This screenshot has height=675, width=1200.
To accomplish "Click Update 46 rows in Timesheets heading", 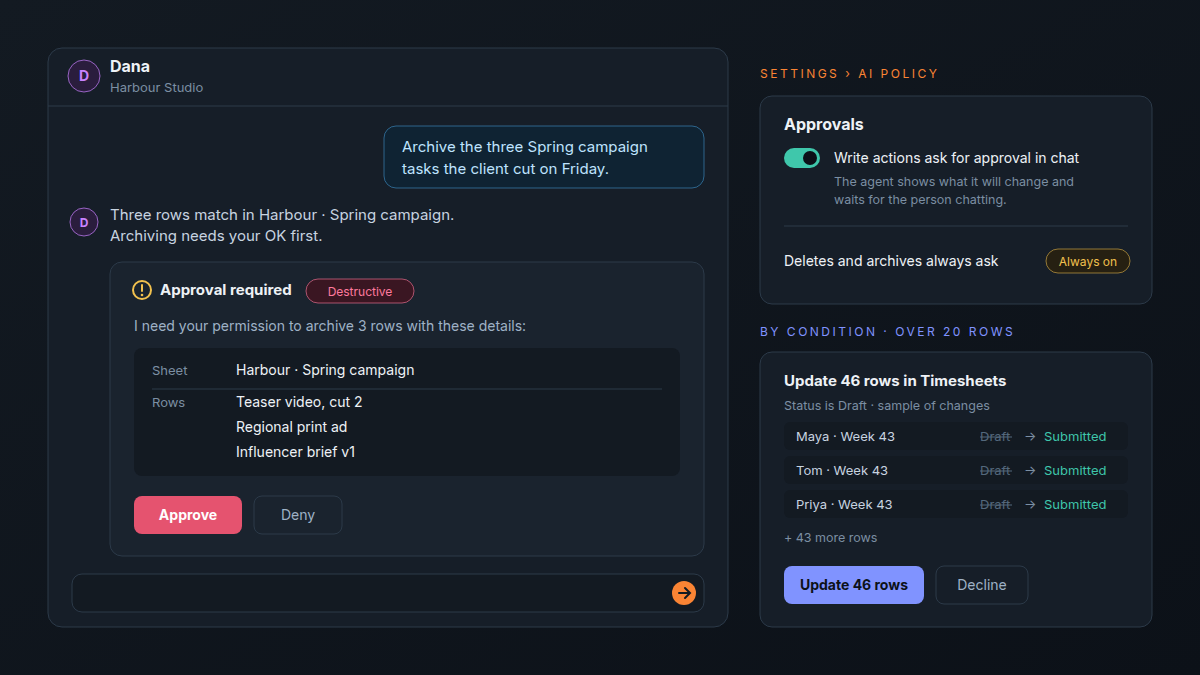I will point(895,381).
